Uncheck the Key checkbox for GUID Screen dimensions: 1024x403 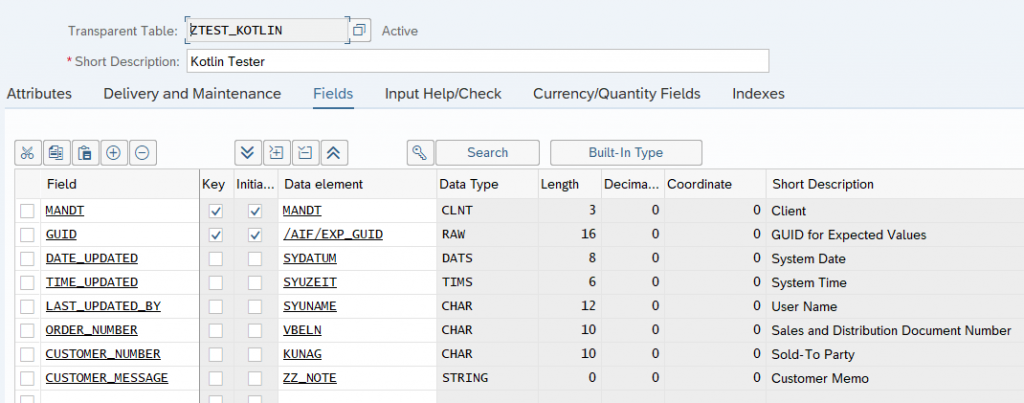pos(216,234)
